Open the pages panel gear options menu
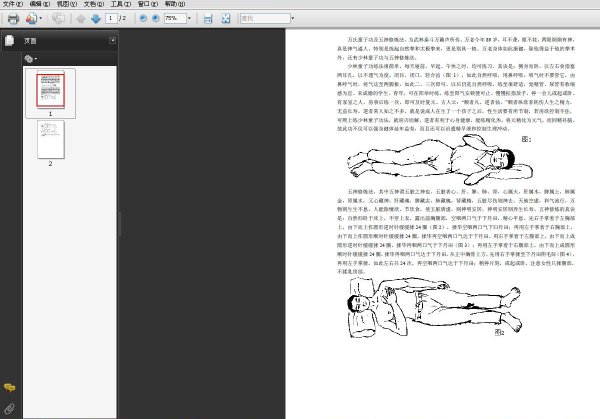Screen dimensions: 600x419 31,59
